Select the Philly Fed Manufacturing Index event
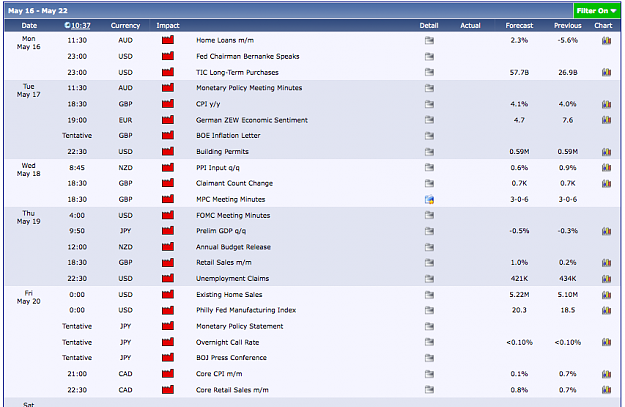Image resolution: width=625 pixels, height=407 pixels. click(x=246, y=310)
